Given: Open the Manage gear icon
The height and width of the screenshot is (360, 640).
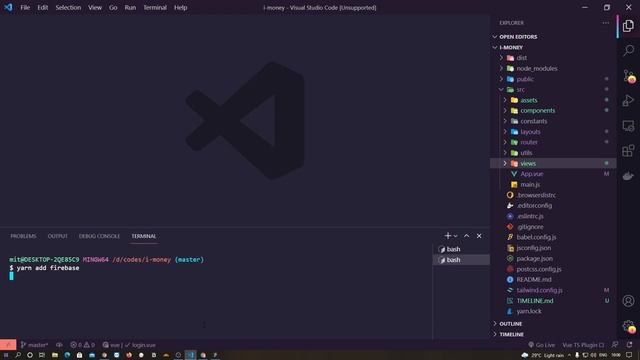Looking at the screenshot, I should pos(629,326).
